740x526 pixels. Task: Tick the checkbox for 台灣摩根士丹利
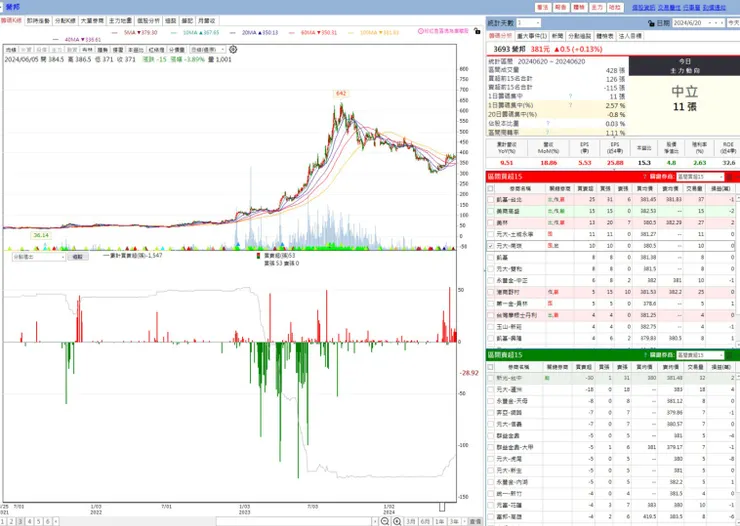point(491,315)
